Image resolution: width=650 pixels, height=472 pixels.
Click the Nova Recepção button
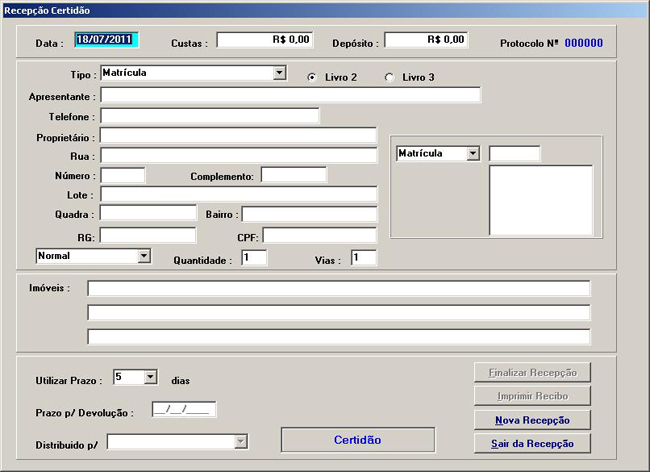[x=532, y=420]
